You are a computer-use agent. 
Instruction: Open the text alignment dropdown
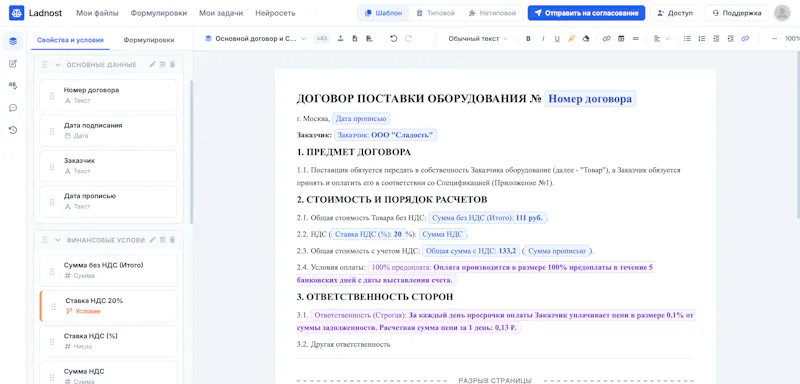pyautogui.click(x=661, y=38)
